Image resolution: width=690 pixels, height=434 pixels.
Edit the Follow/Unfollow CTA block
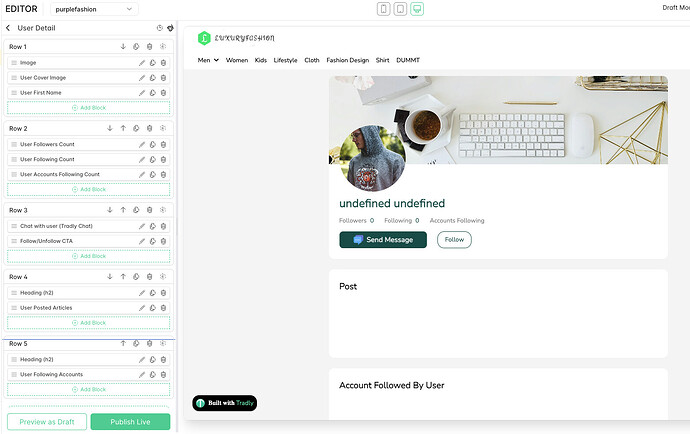(142, 241)
